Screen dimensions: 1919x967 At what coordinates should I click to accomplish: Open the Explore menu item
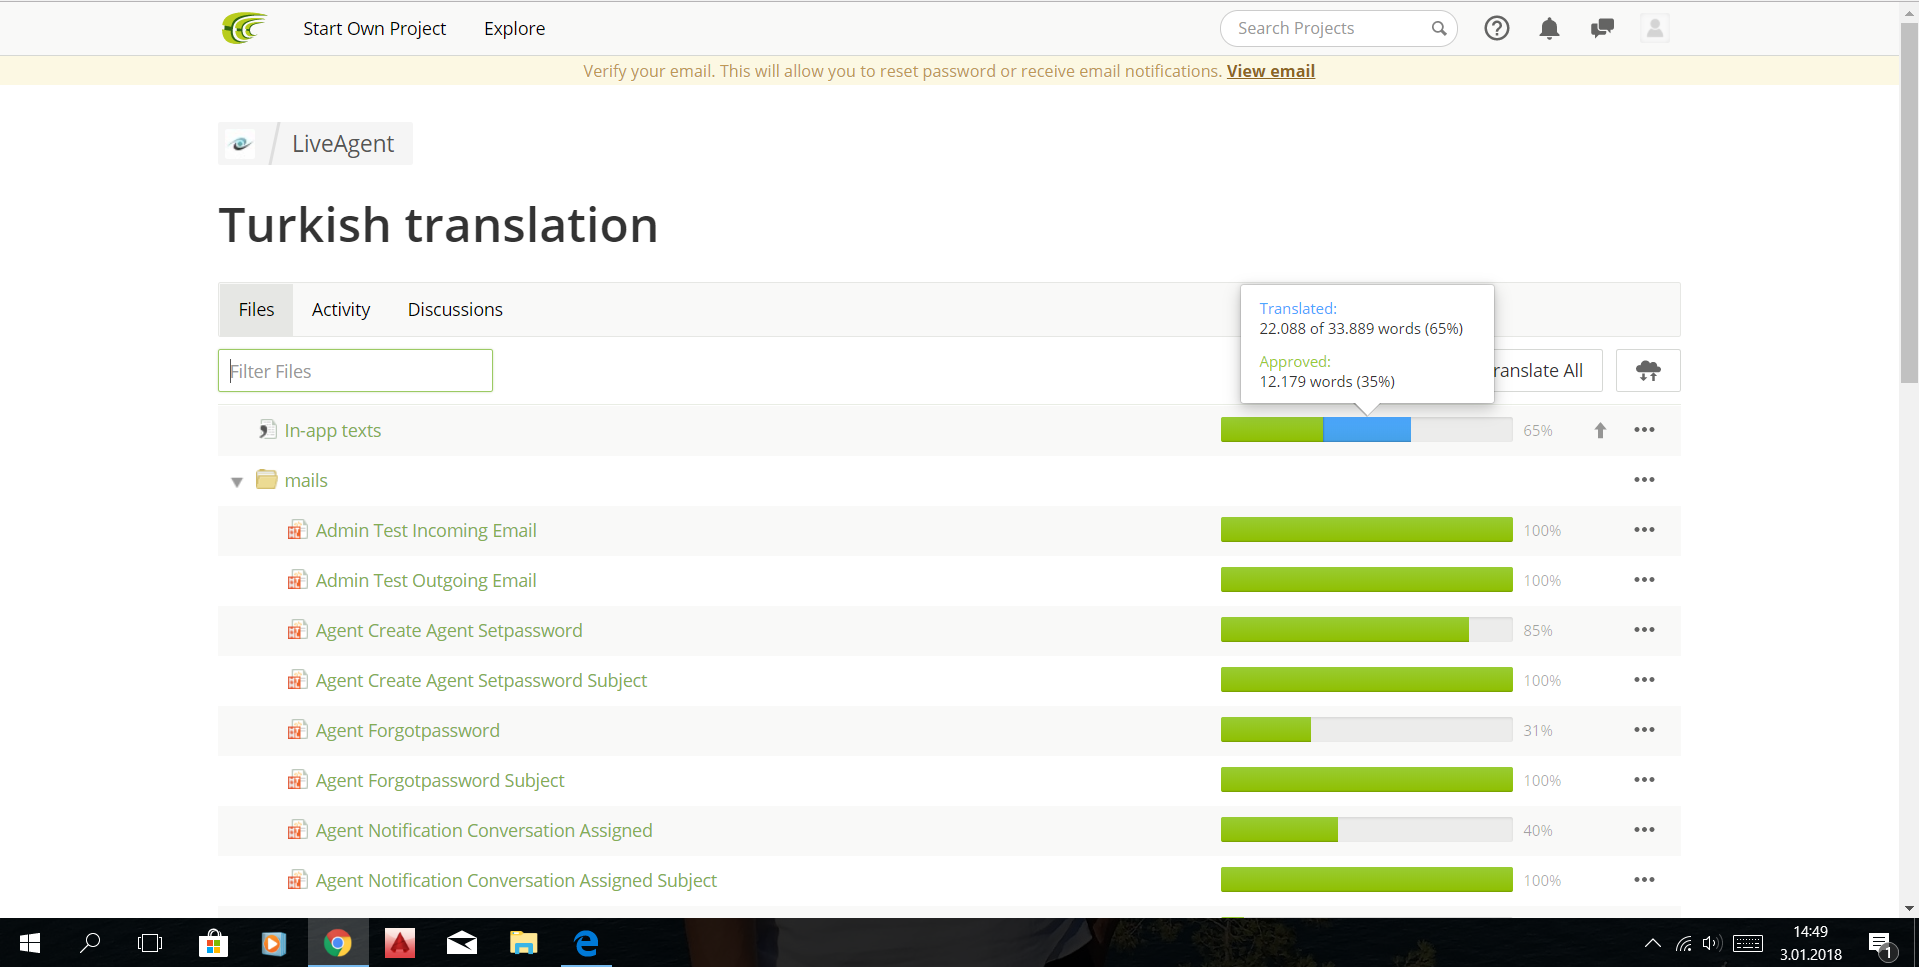pos(515,28)
